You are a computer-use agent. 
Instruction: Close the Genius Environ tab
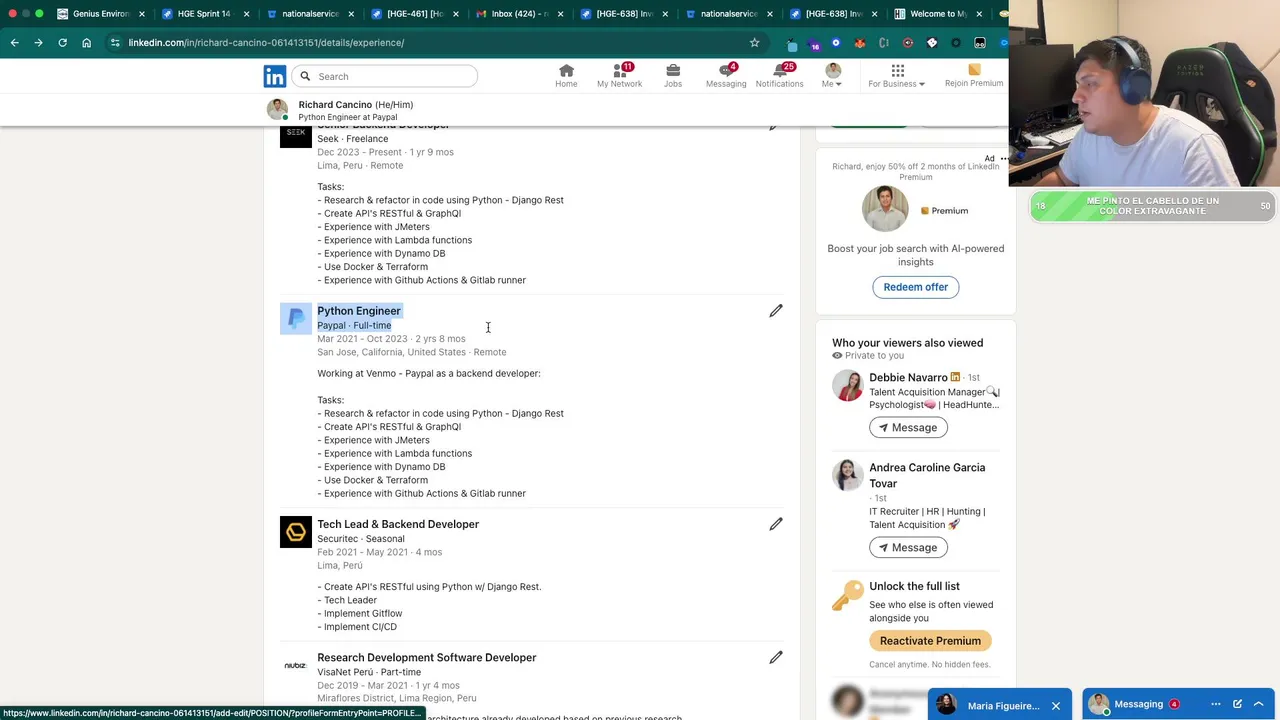pos(141,14)
